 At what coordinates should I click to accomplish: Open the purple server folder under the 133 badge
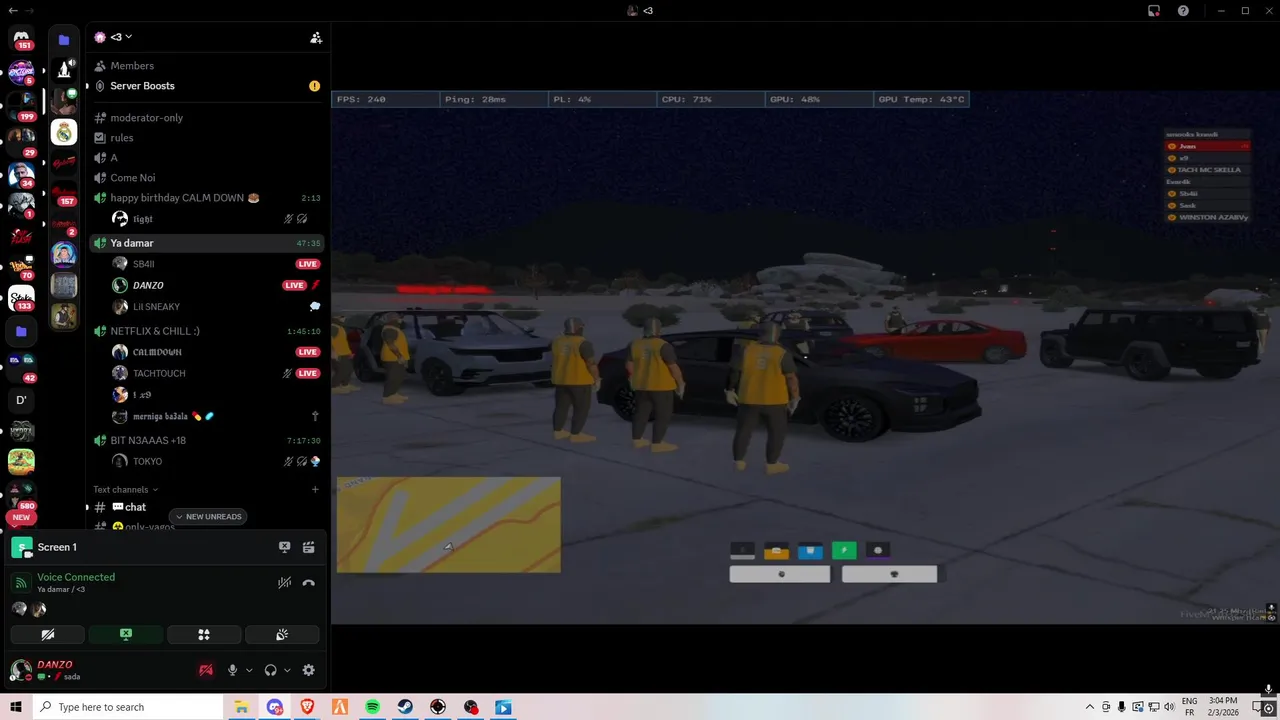(21, 331)
